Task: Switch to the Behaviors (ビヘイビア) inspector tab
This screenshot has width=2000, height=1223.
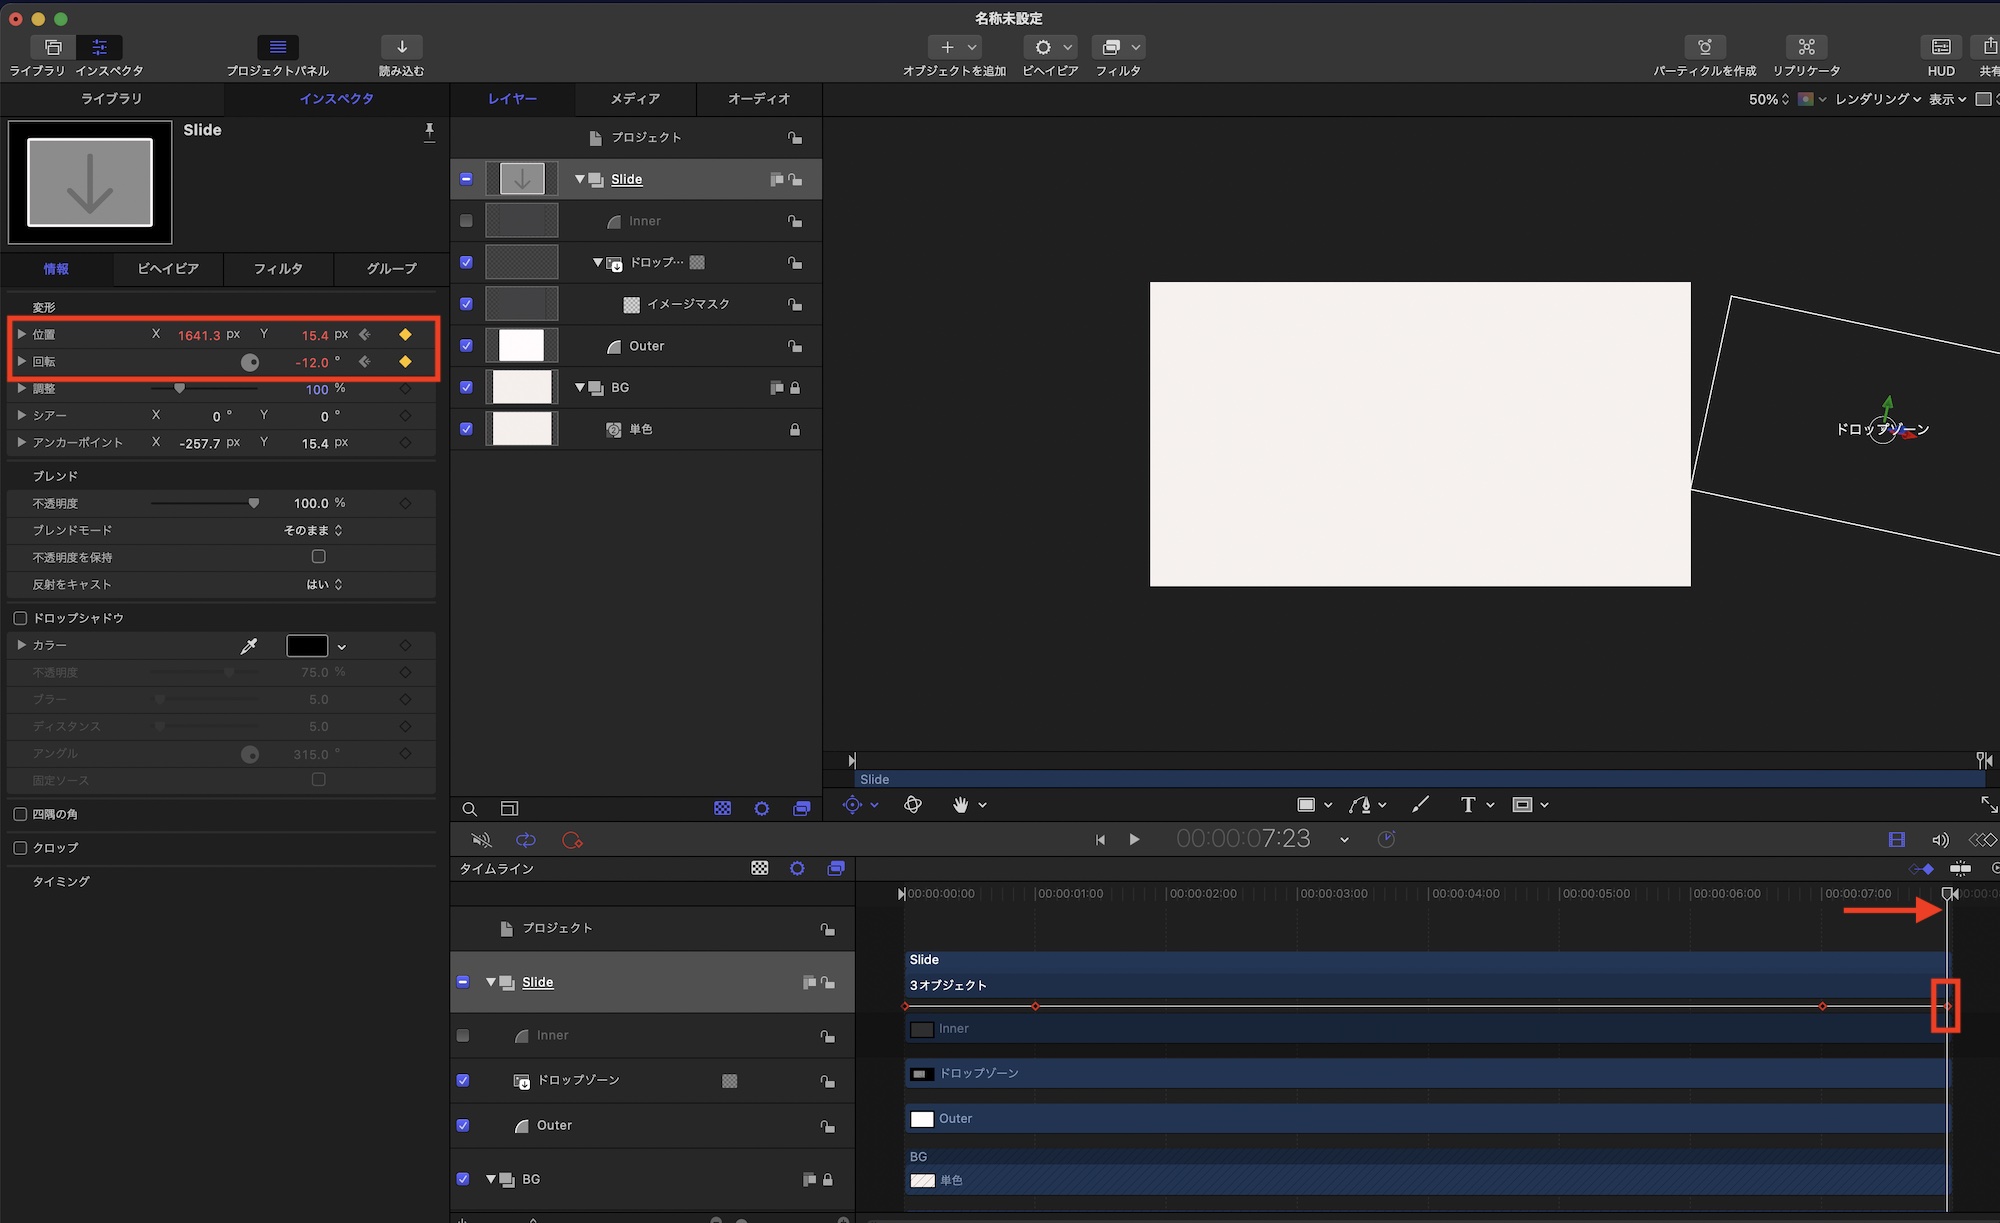Action: click(168, 268)
